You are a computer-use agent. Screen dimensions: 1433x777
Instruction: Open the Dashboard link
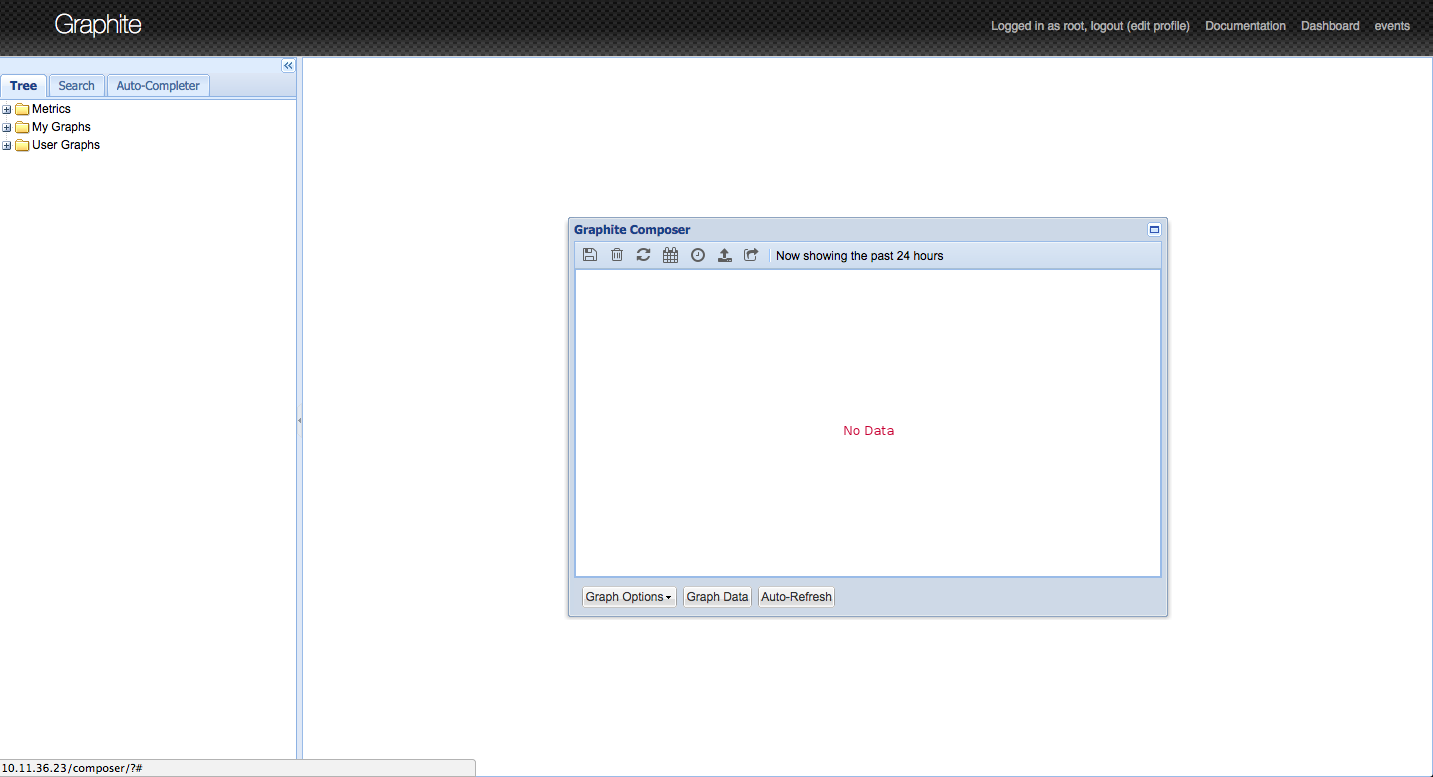pos(1330,26)
